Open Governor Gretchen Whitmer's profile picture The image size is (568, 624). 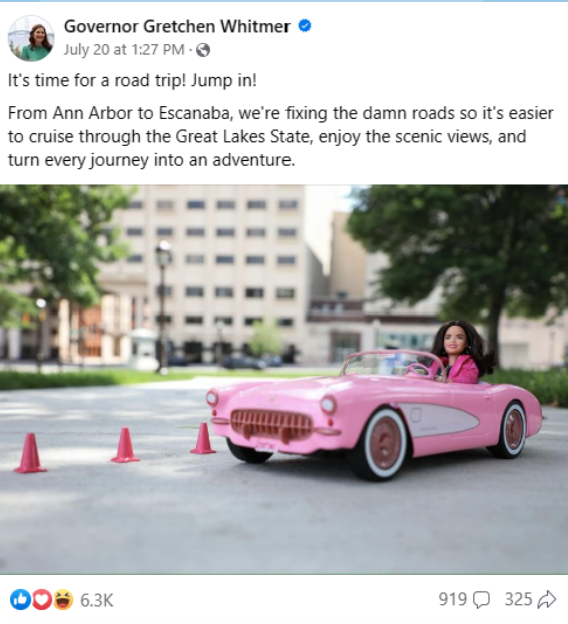pyautogui.click(x=31, y=39)
